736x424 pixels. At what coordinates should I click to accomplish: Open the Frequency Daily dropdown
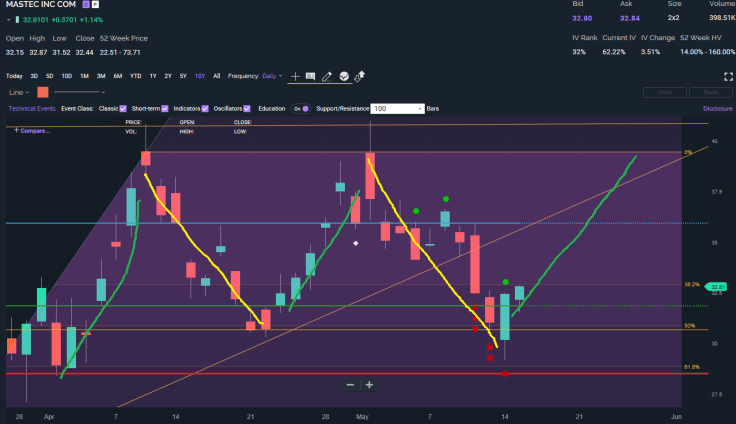271,76
